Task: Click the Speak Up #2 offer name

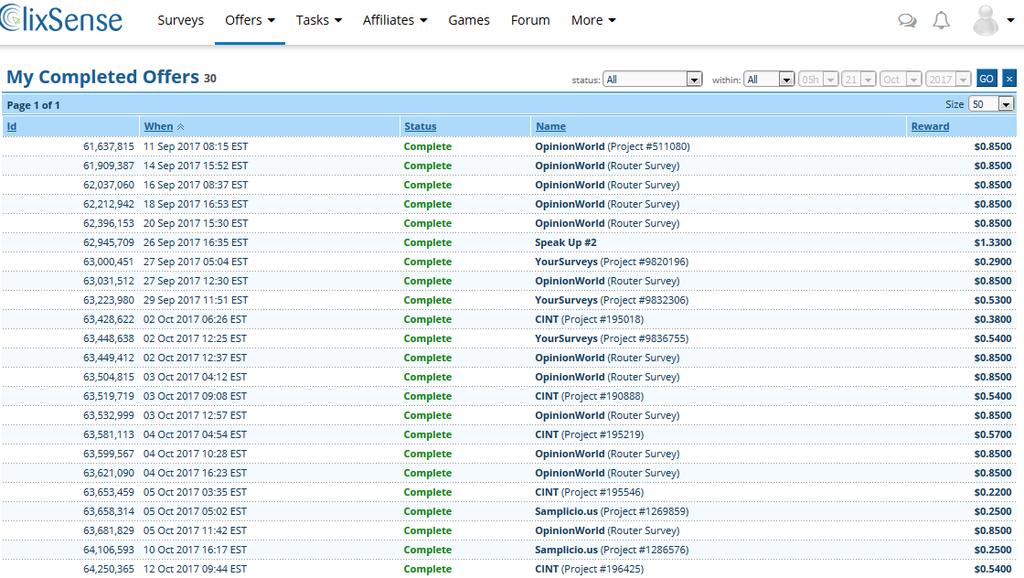Action: click(x=566, y=243)
